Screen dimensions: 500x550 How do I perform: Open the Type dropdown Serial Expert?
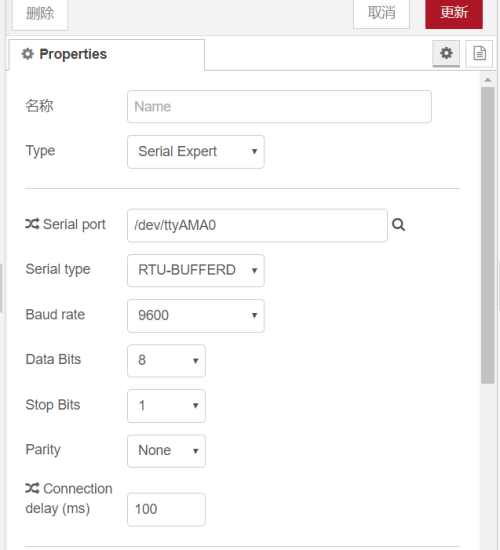click(x=196, y=152)
